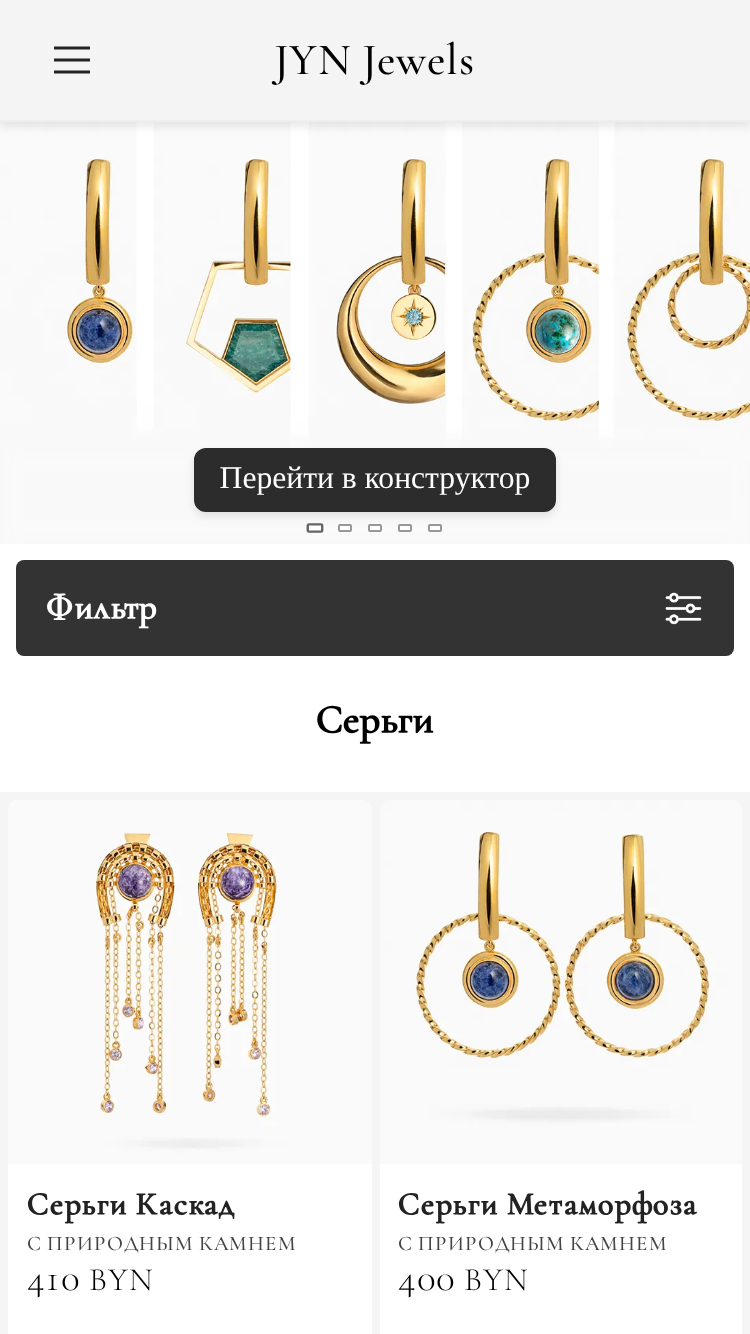750x1334 pixels.
Task: Open the Серьги Каскад product image
Action: pyautogui.click(x=190, y=982)
